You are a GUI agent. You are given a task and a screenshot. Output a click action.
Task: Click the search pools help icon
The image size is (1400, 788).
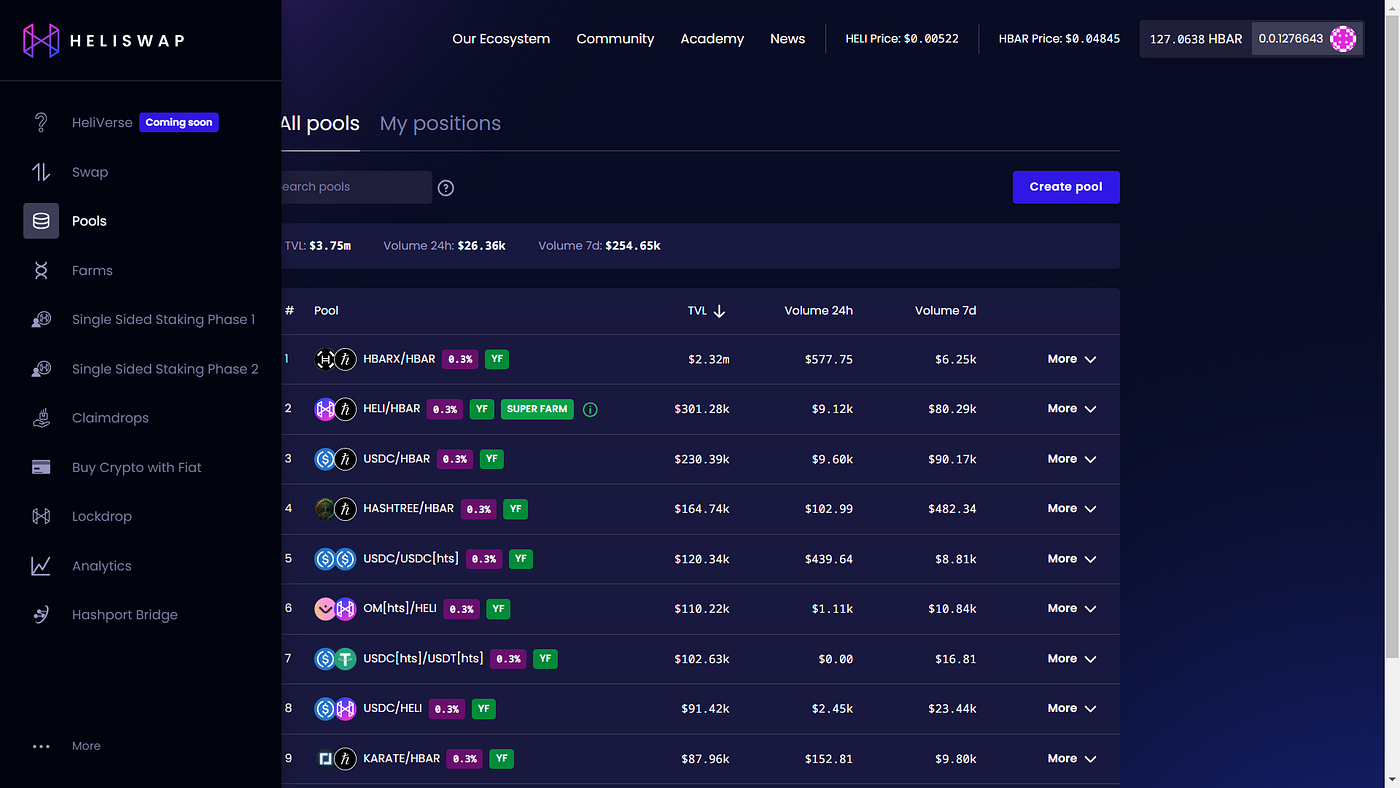tap(446, 188)
